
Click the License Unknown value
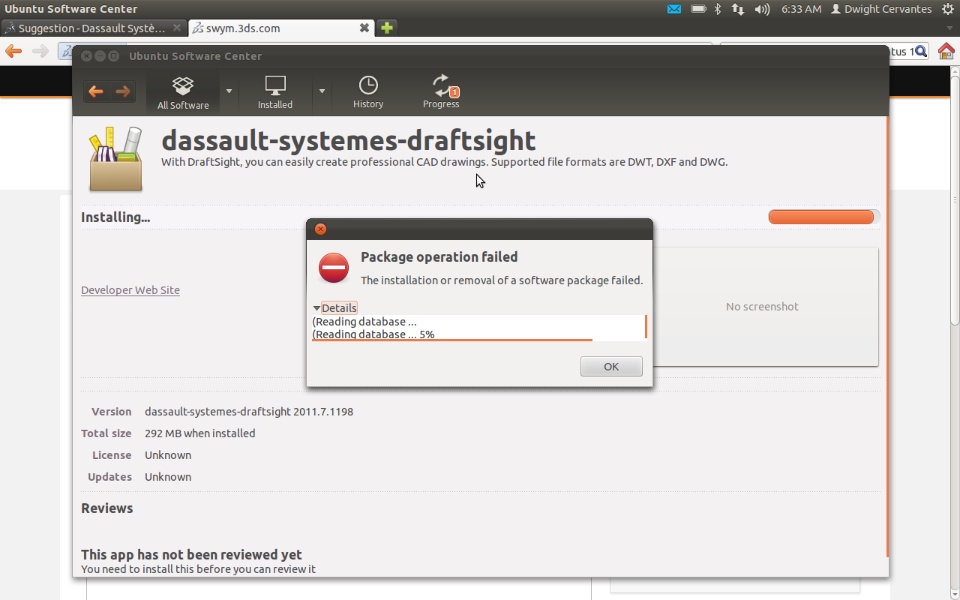168,456
